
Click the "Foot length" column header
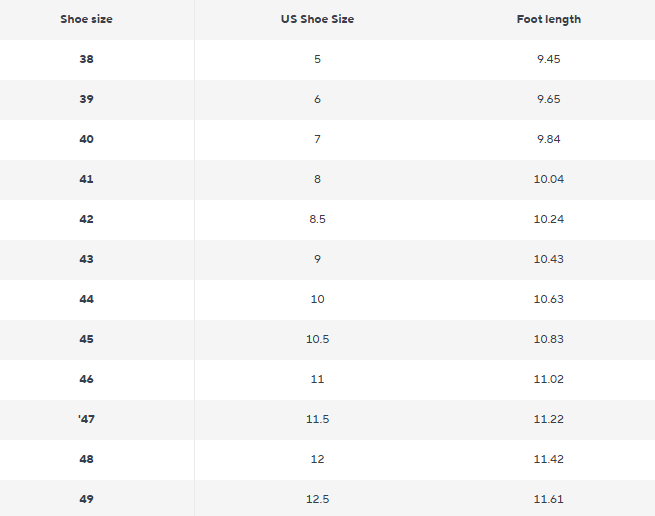click(548, 19)
